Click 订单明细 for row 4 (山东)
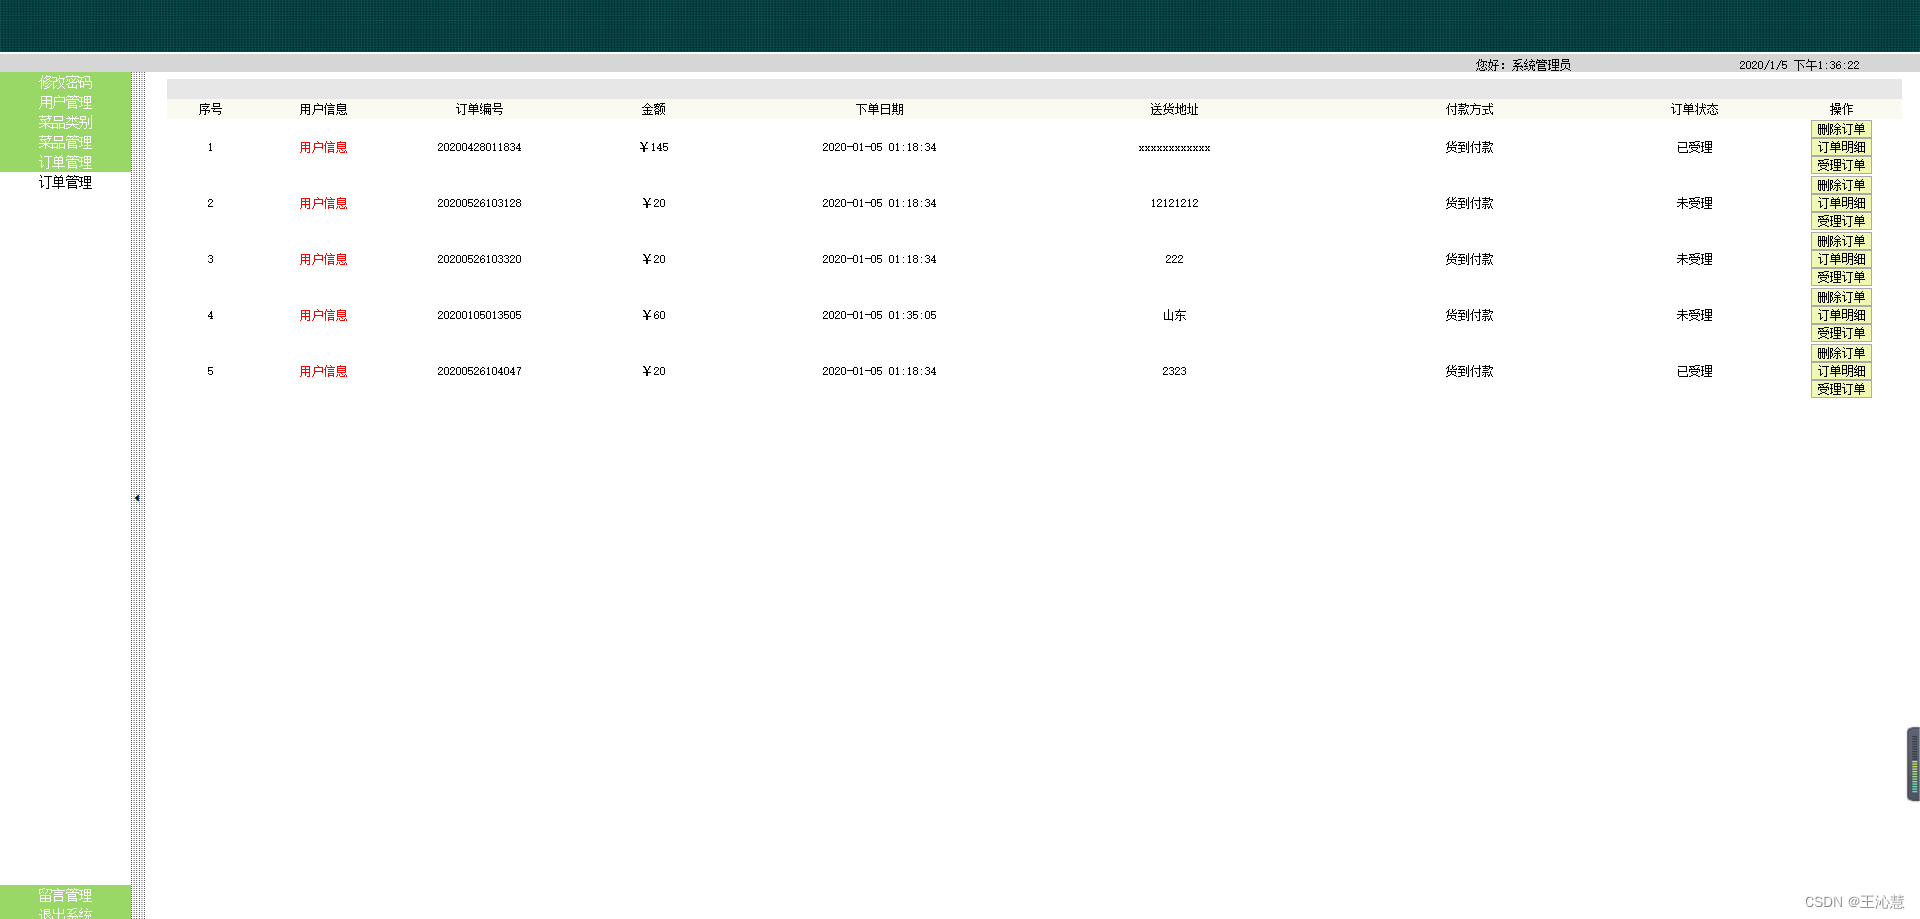 click(1841, 315)
